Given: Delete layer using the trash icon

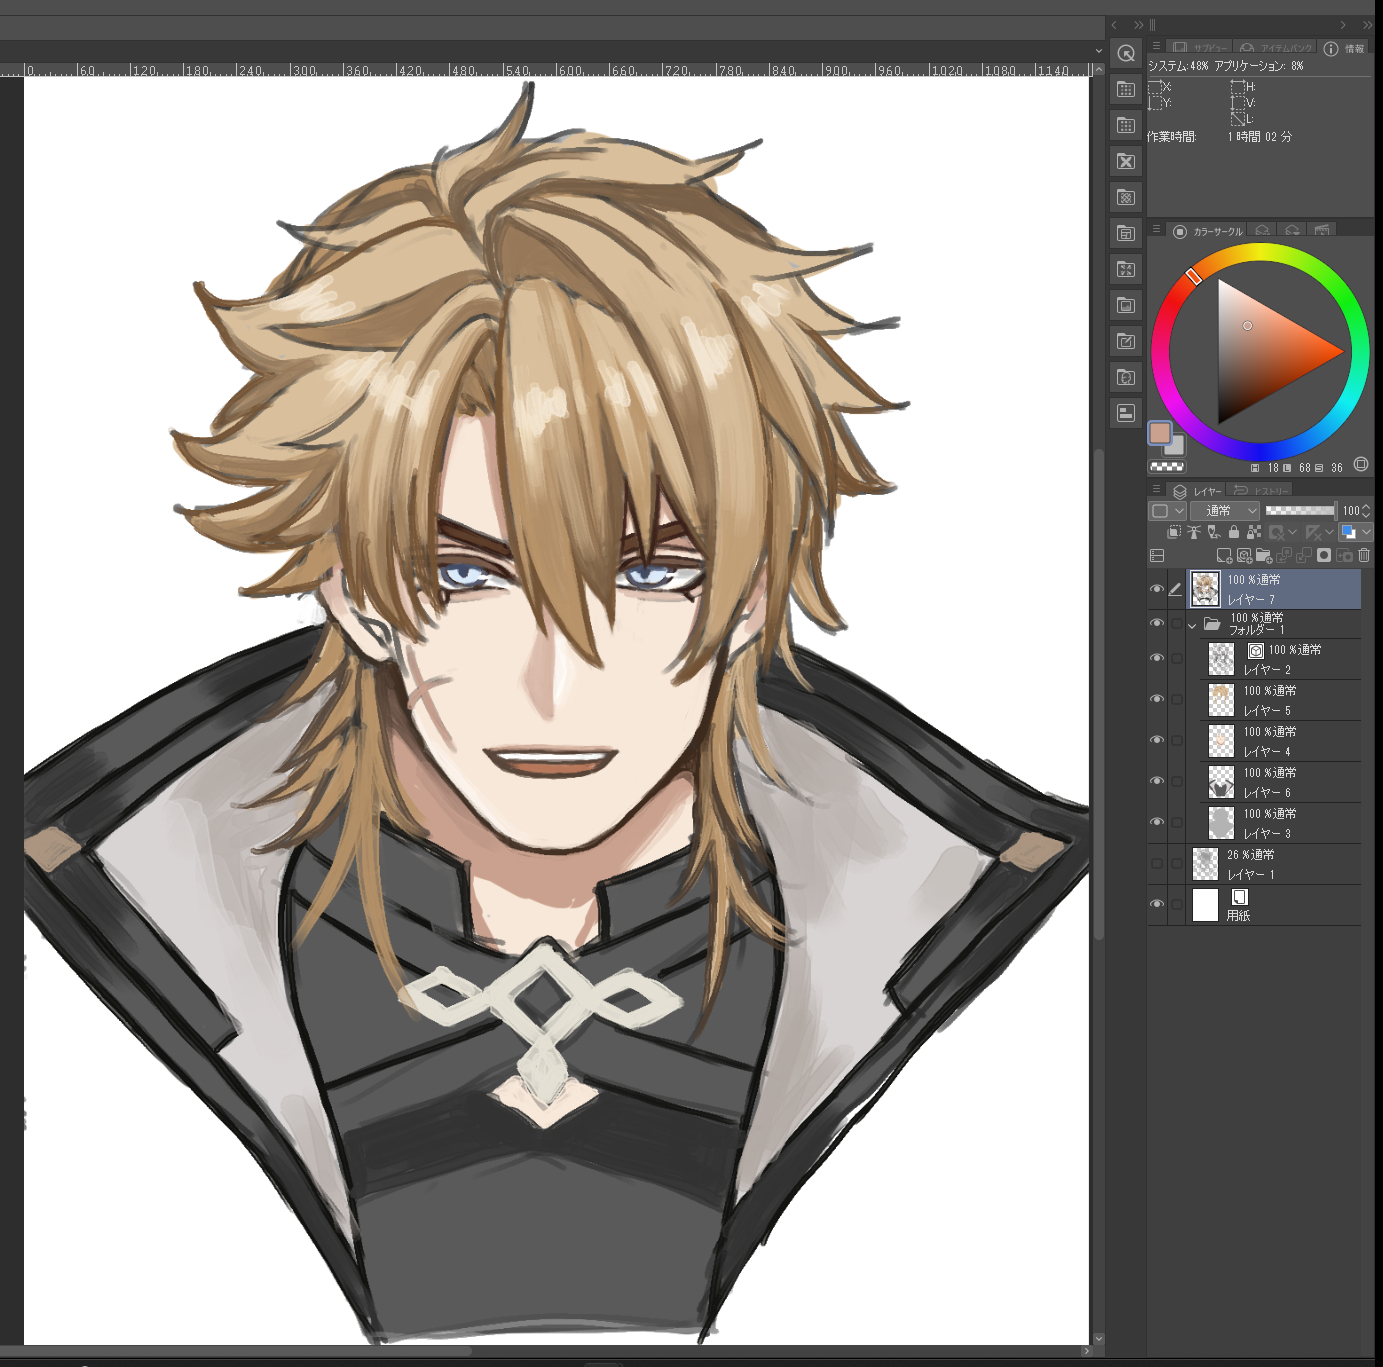Looking at the screenshot, I should 1364,555.
